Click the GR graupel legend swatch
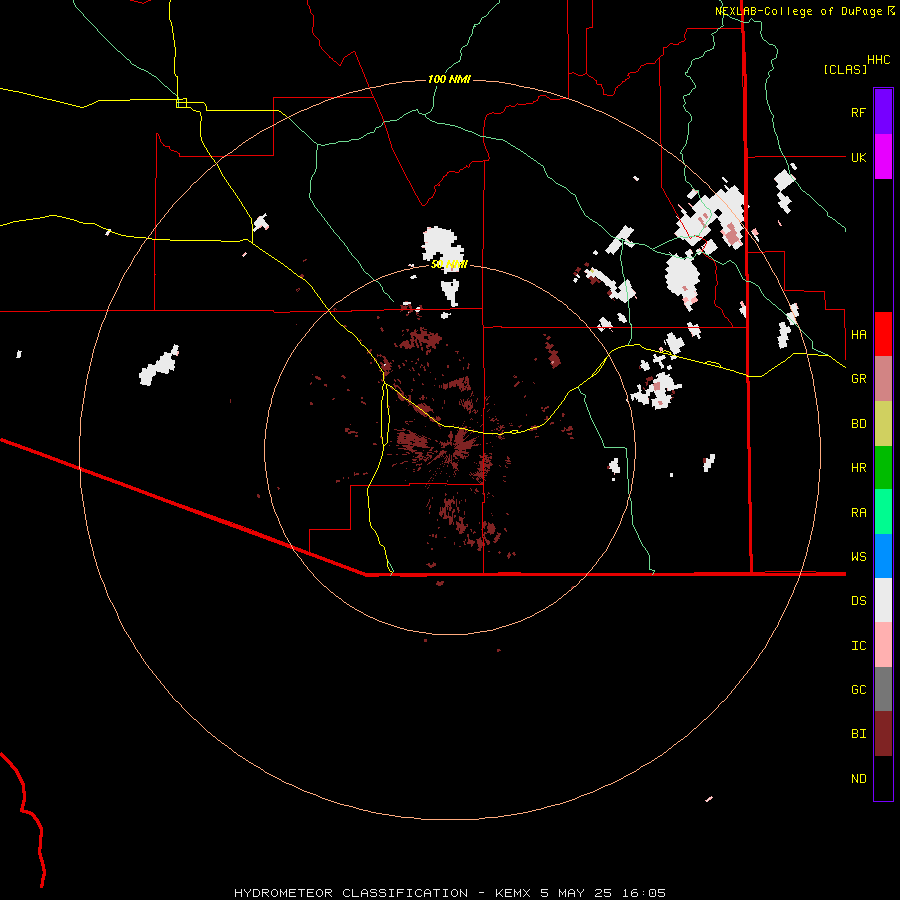The height and width of the screenshot is (900, 900). pyautogui.click(x=883, y=379)
